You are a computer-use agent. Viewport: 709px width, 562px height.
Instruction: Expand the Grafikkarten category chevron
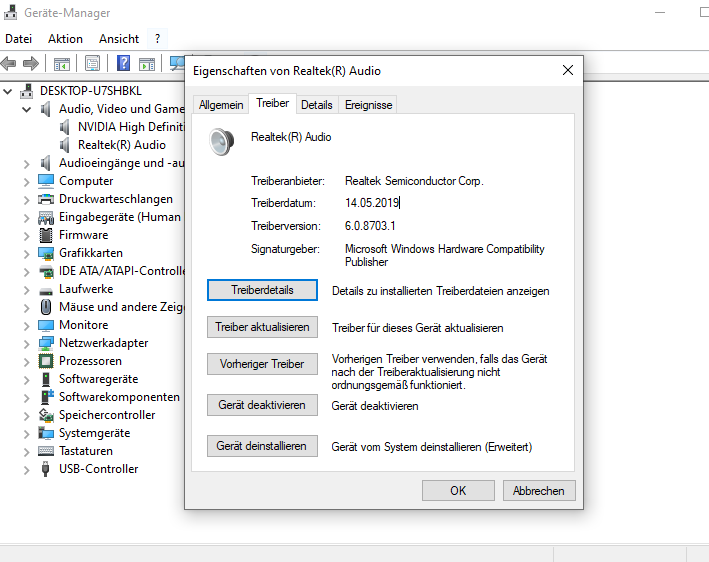pyautogui.click(x=27, y=254)
